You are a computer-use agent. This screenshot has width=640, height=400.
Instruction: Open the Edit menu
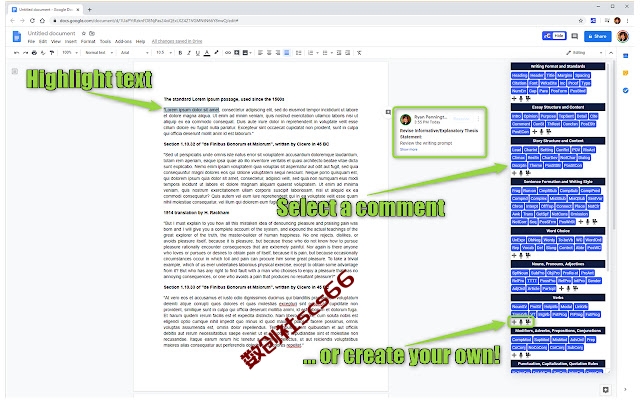coord(43,41)
